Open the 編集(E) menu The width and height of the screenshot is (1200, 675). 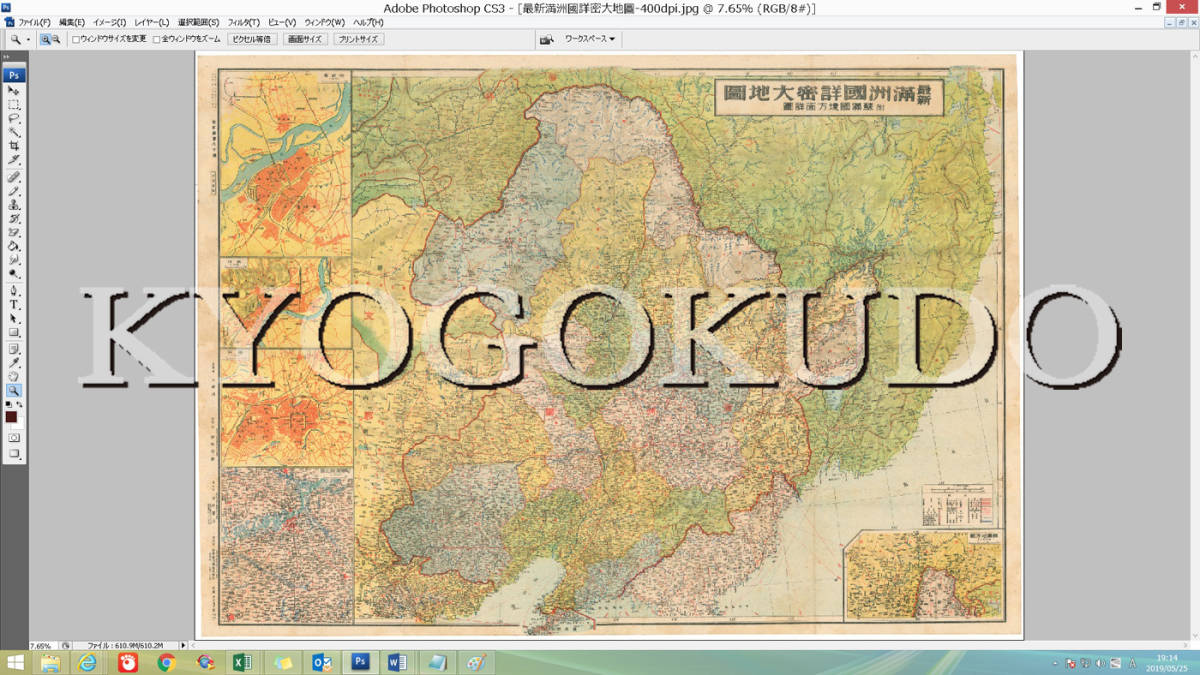72,22
